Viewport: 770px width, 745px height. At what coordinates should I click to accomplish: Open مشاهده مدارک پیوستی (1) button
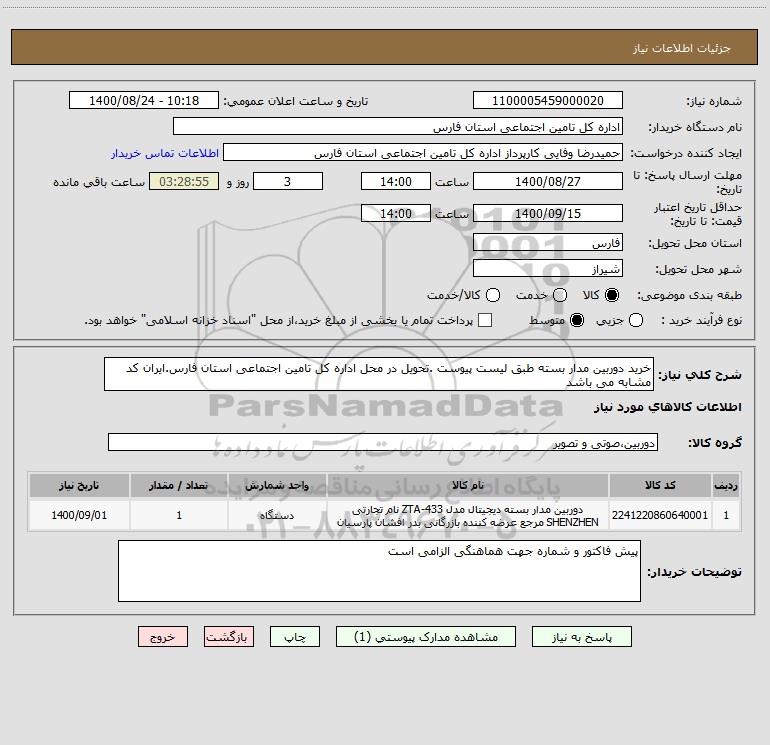coord(426,637)
